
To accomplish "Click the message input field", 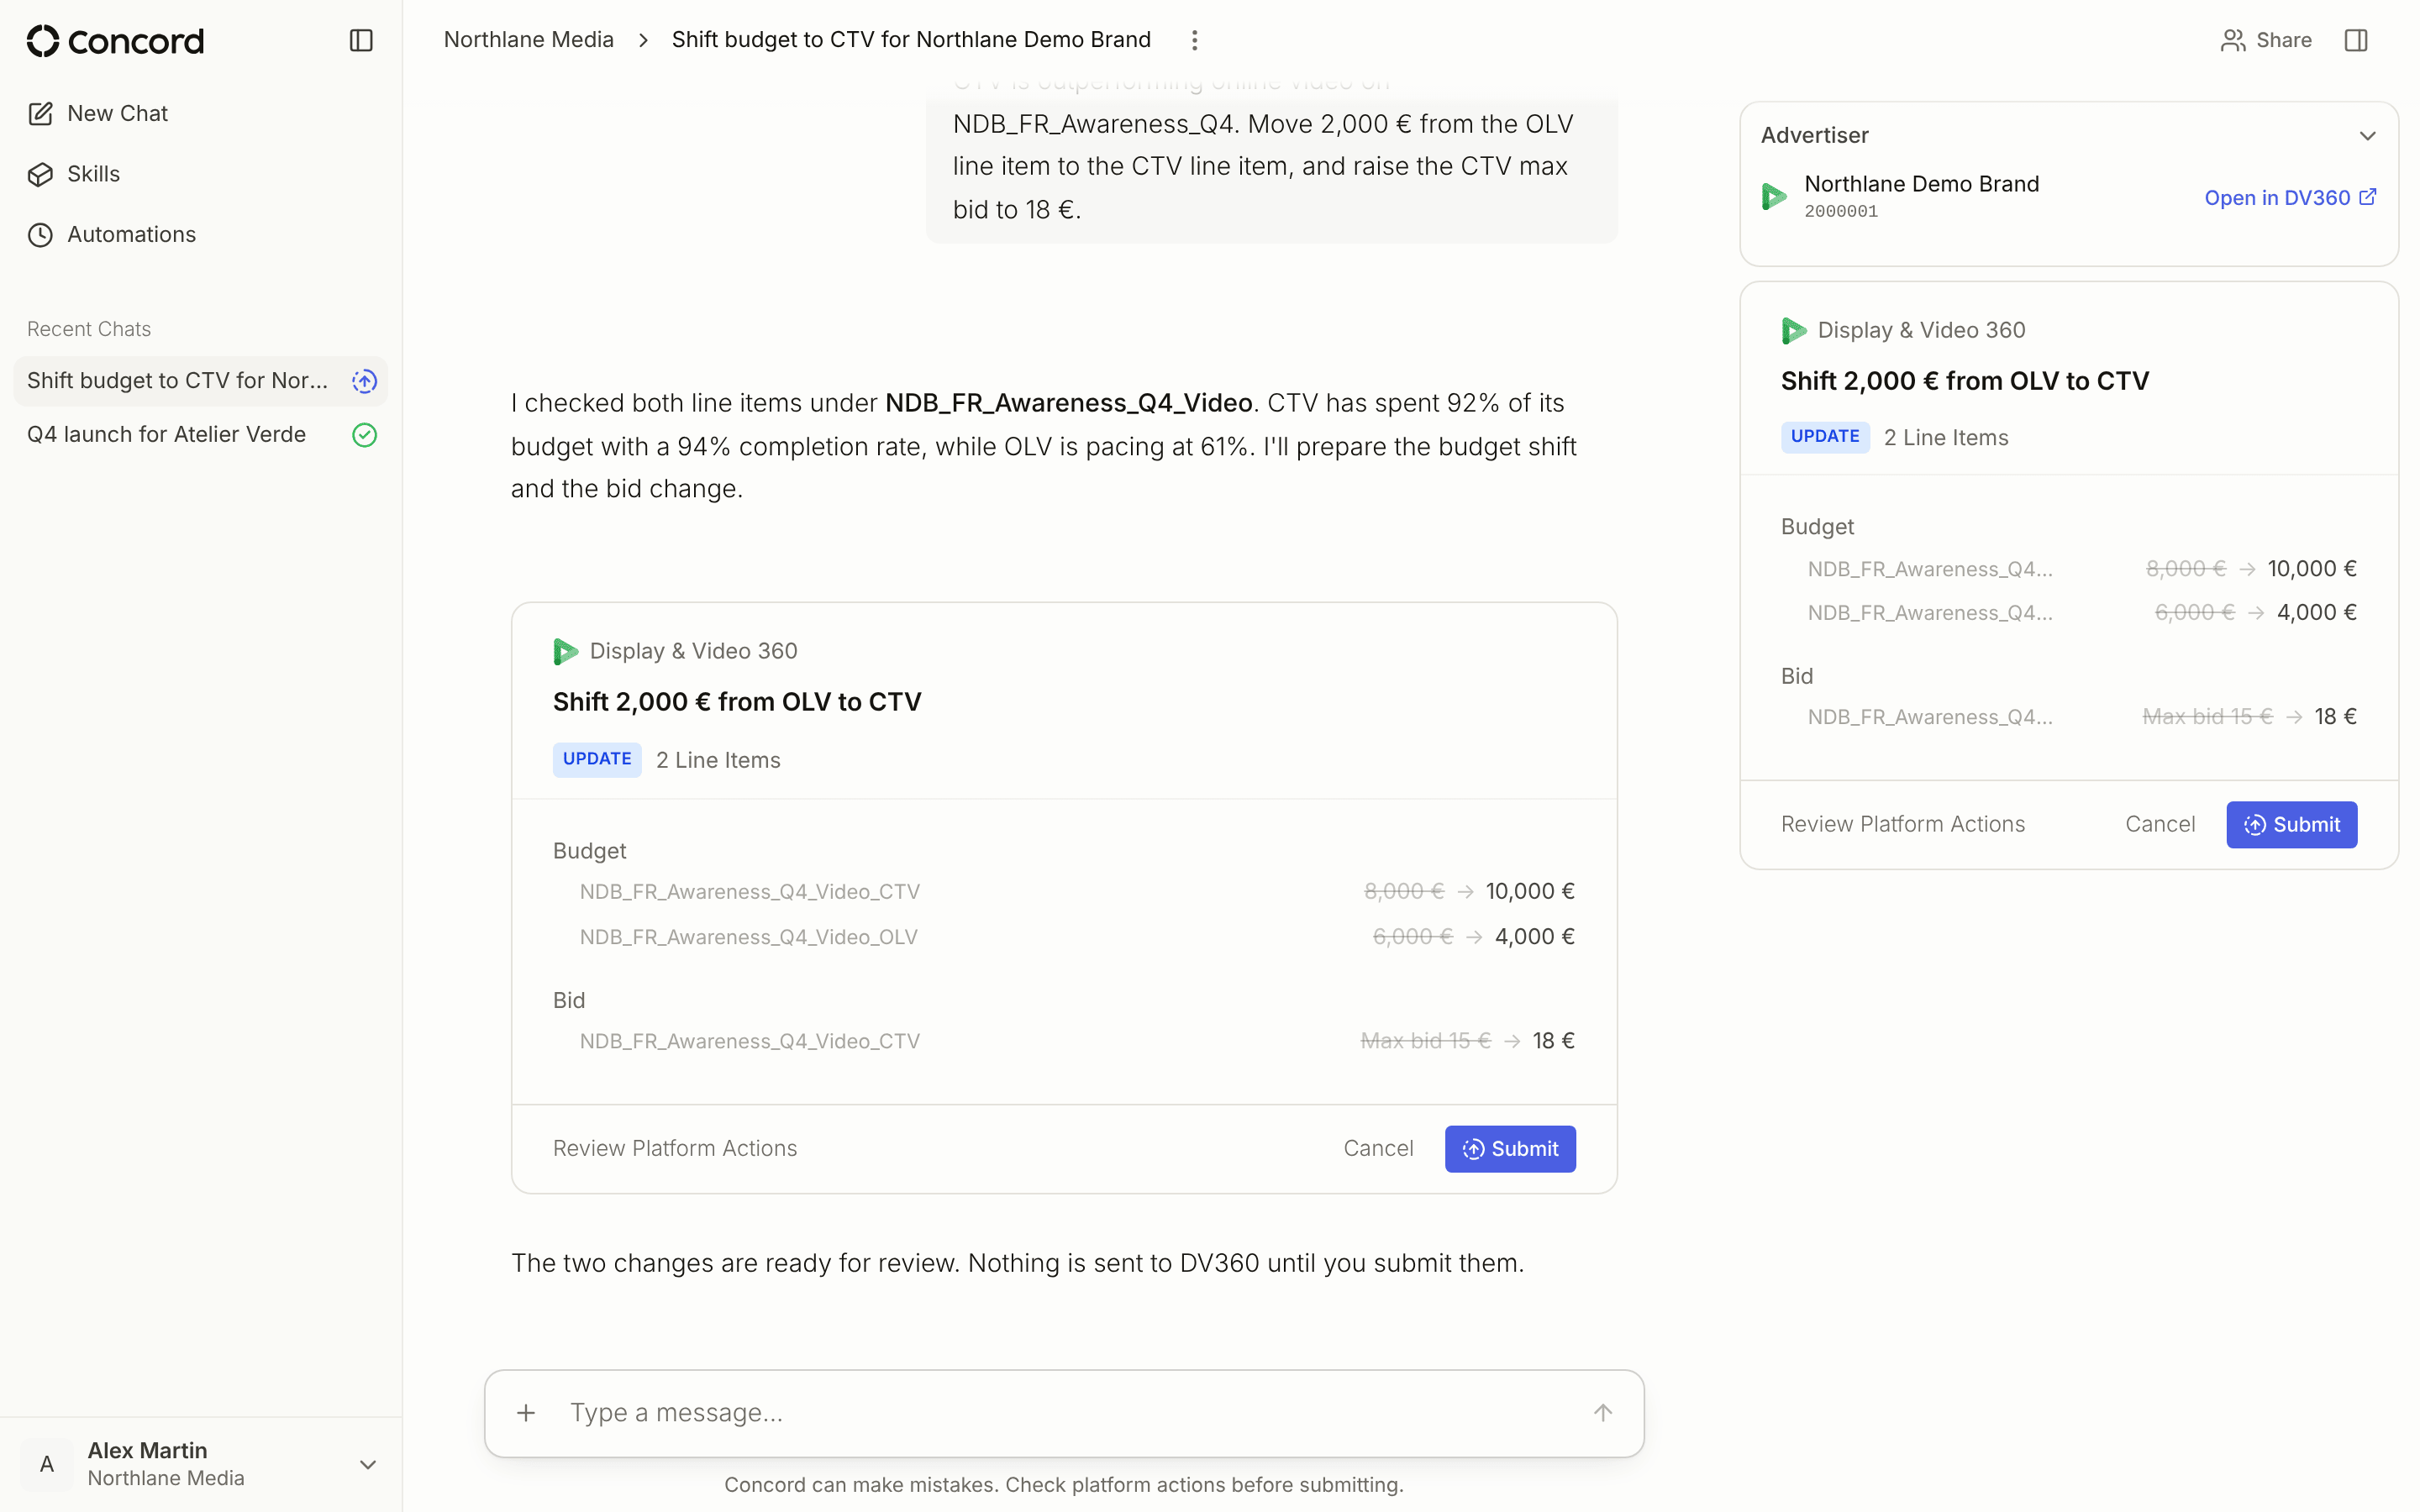I will (x=1064, y=1412).
